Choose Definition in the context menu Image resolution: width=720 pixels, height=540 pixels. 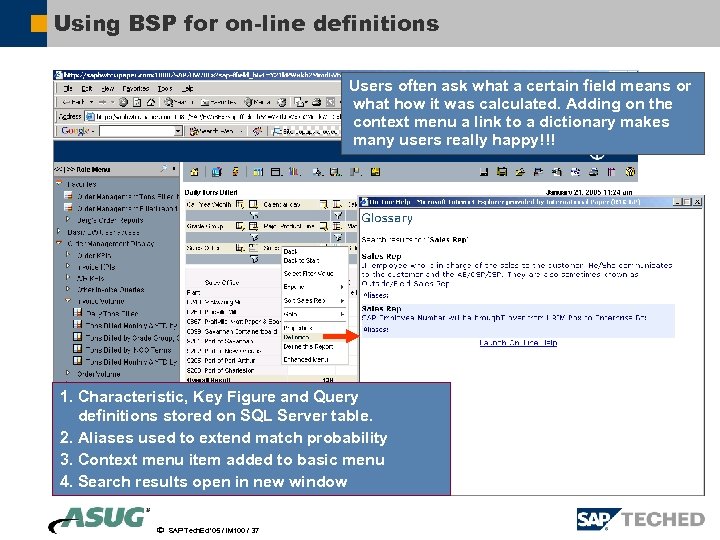296,337
